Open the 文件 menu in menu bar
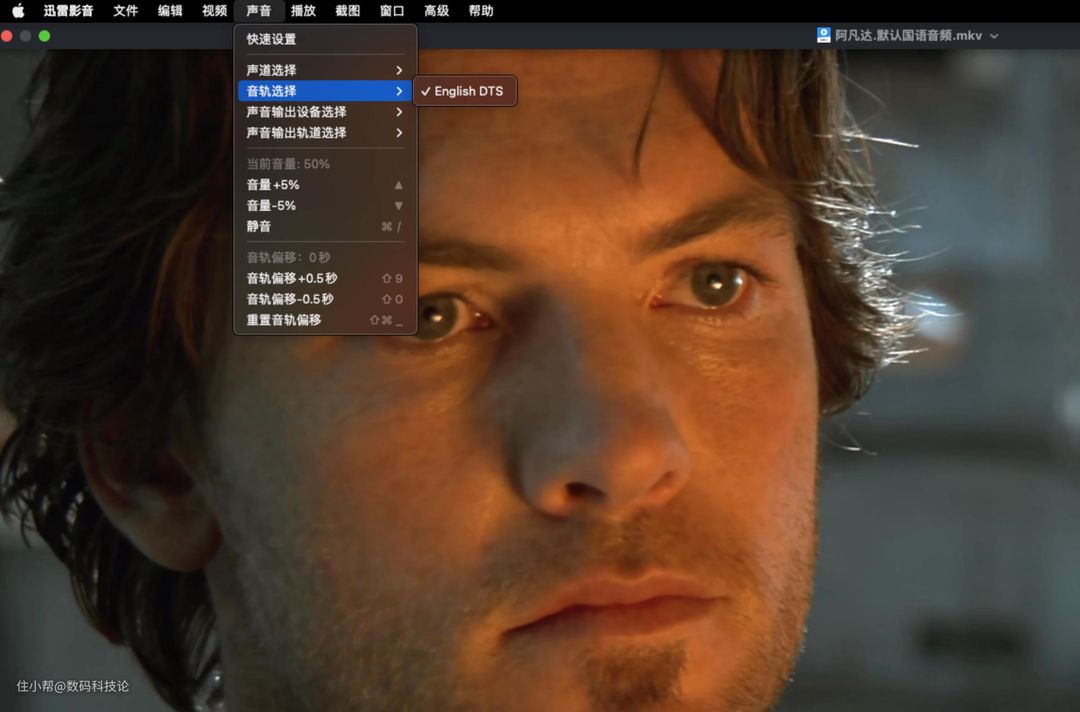The image size is (1080, 712). [x=125, y=11]
